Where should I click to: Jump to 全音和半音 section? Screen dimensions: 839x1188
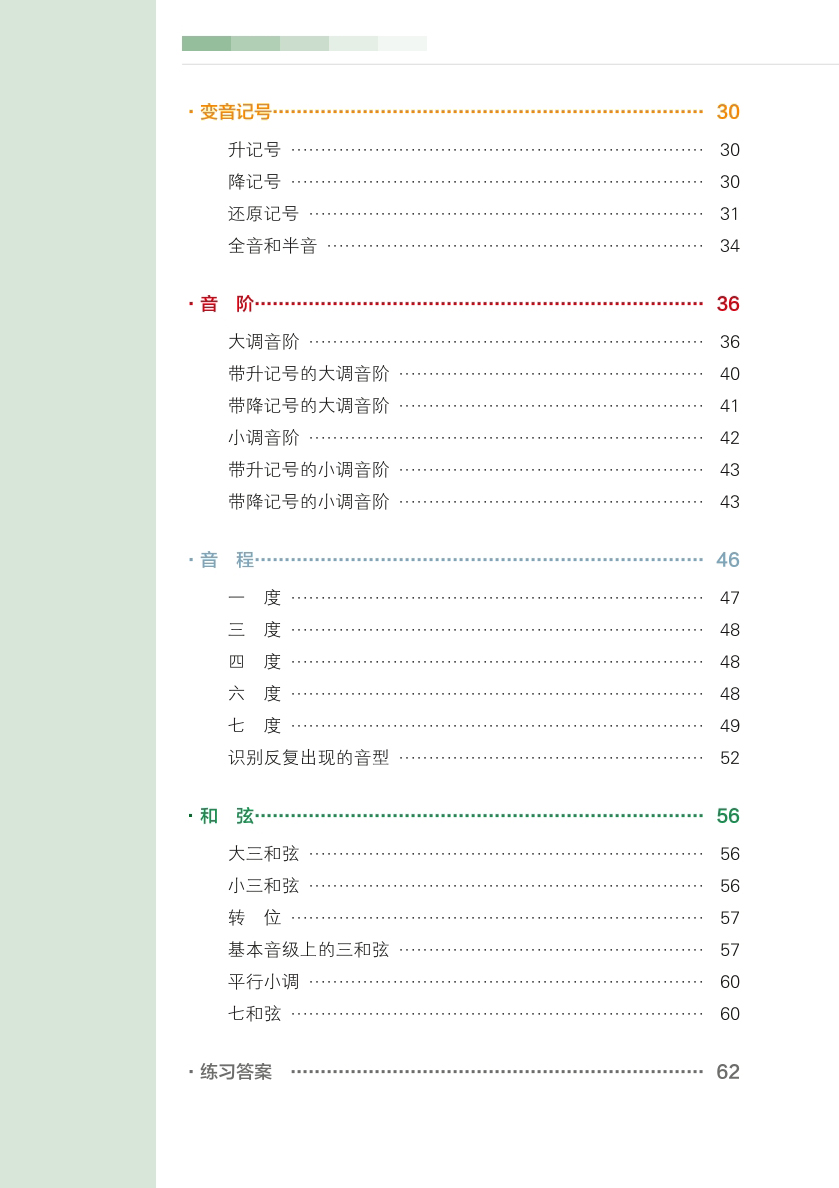[x=272, y=246]
